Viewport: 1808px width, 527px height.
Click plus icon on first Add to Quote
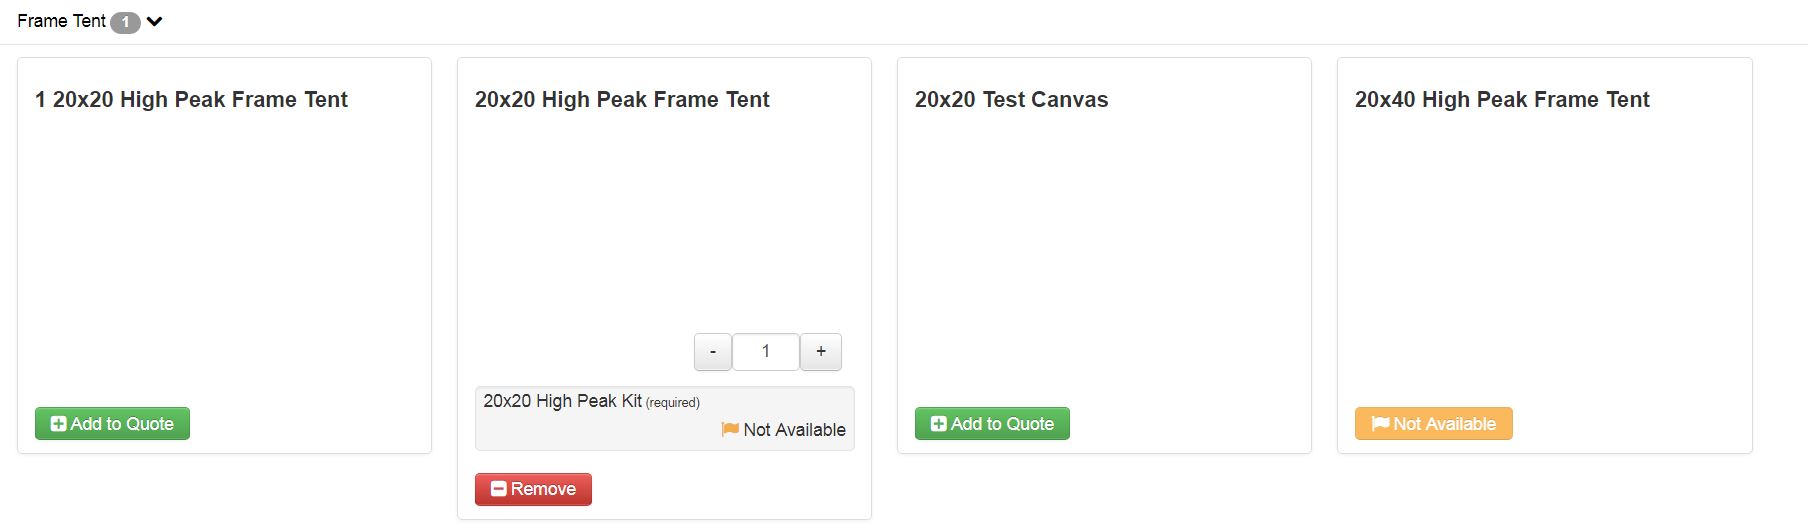(x=58, y=424)
